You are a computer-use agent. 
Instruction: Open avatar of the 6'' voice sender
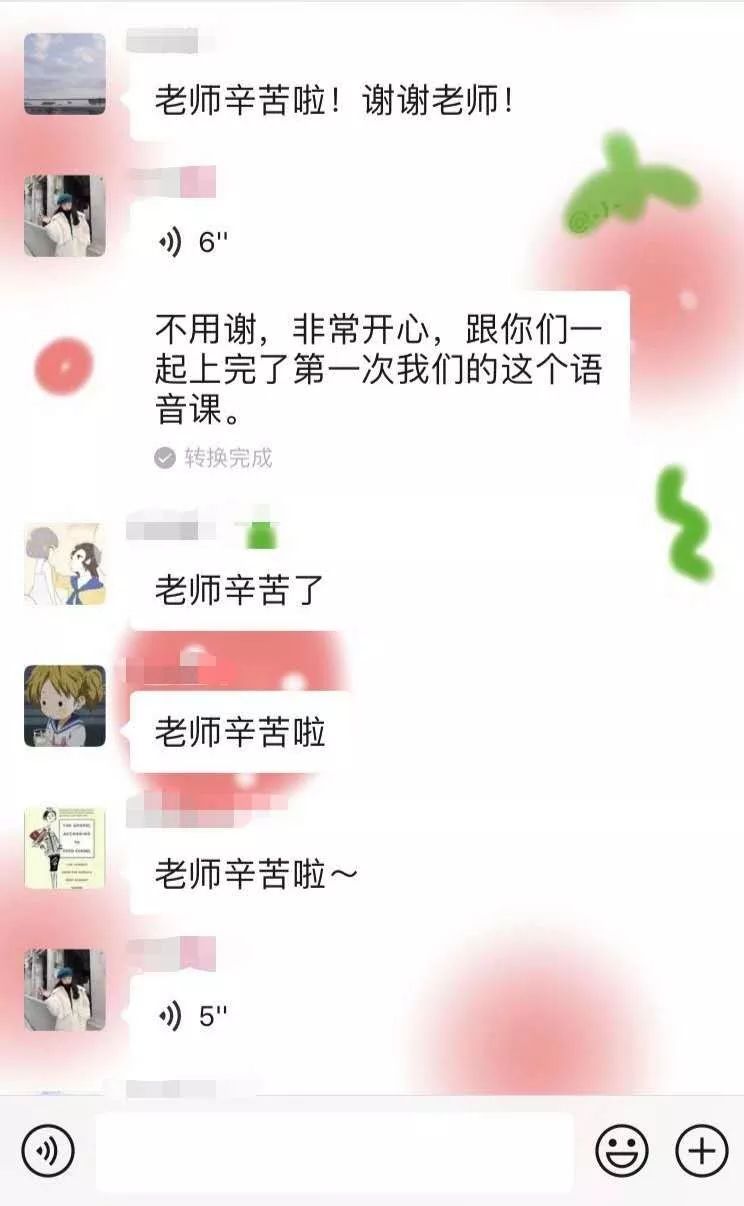tap(65, 216)
